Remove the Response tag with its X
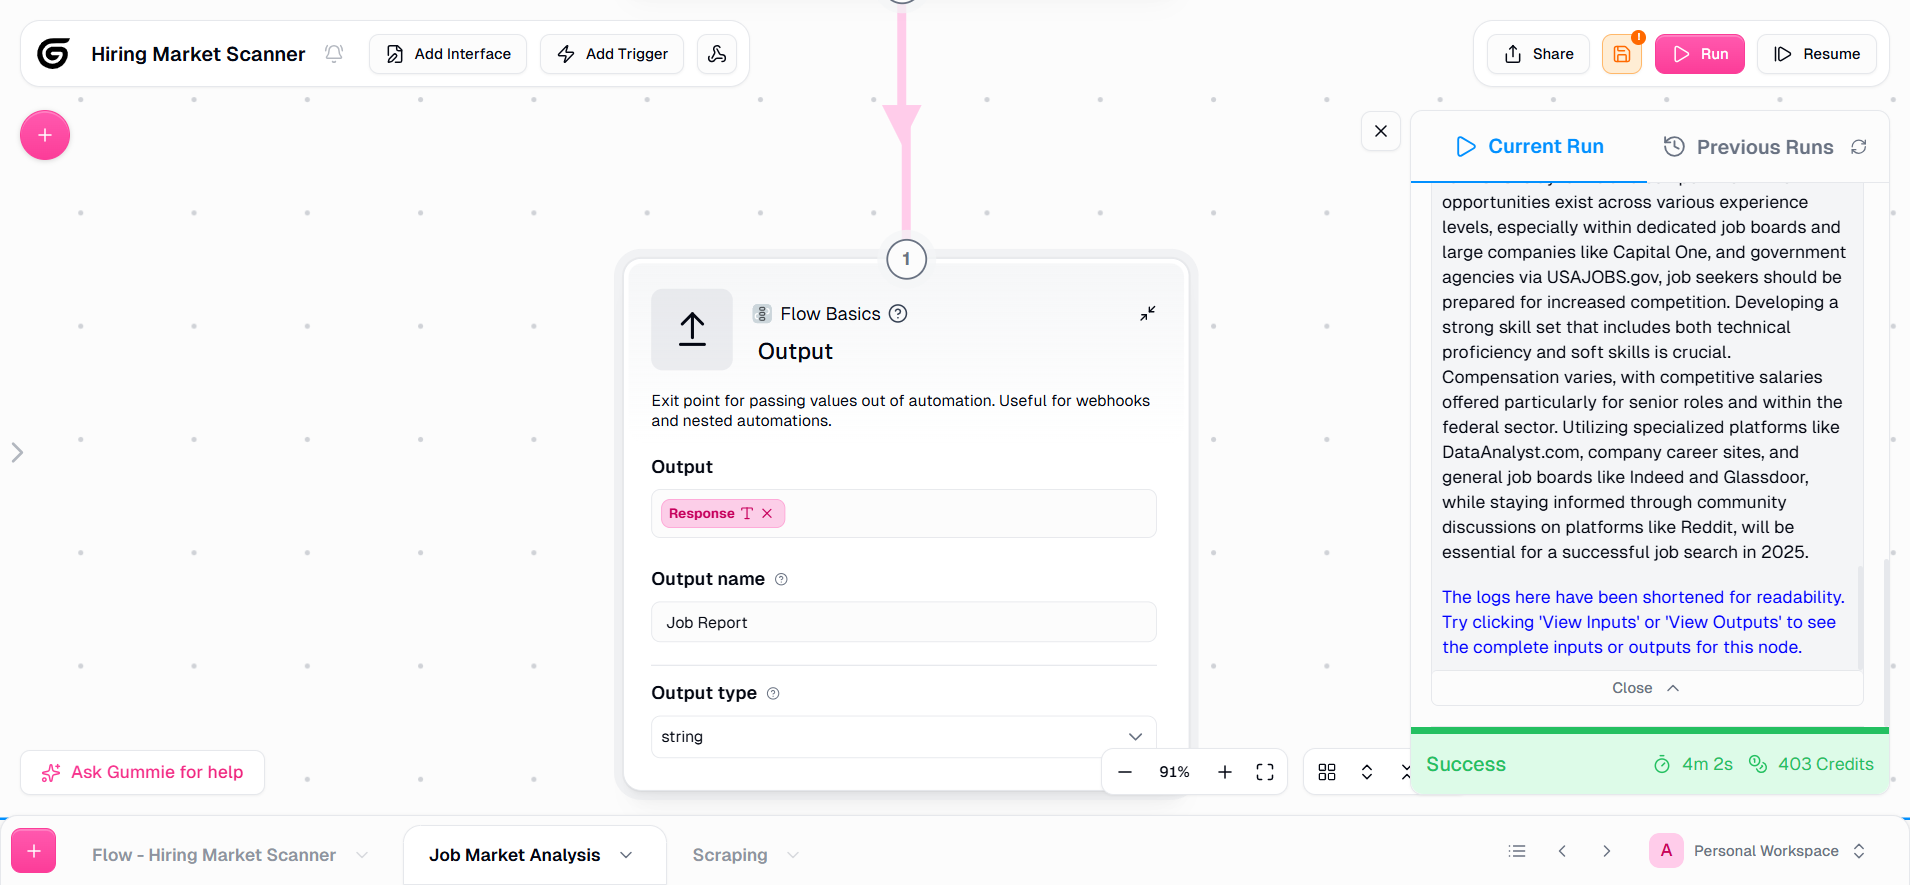 767,513
